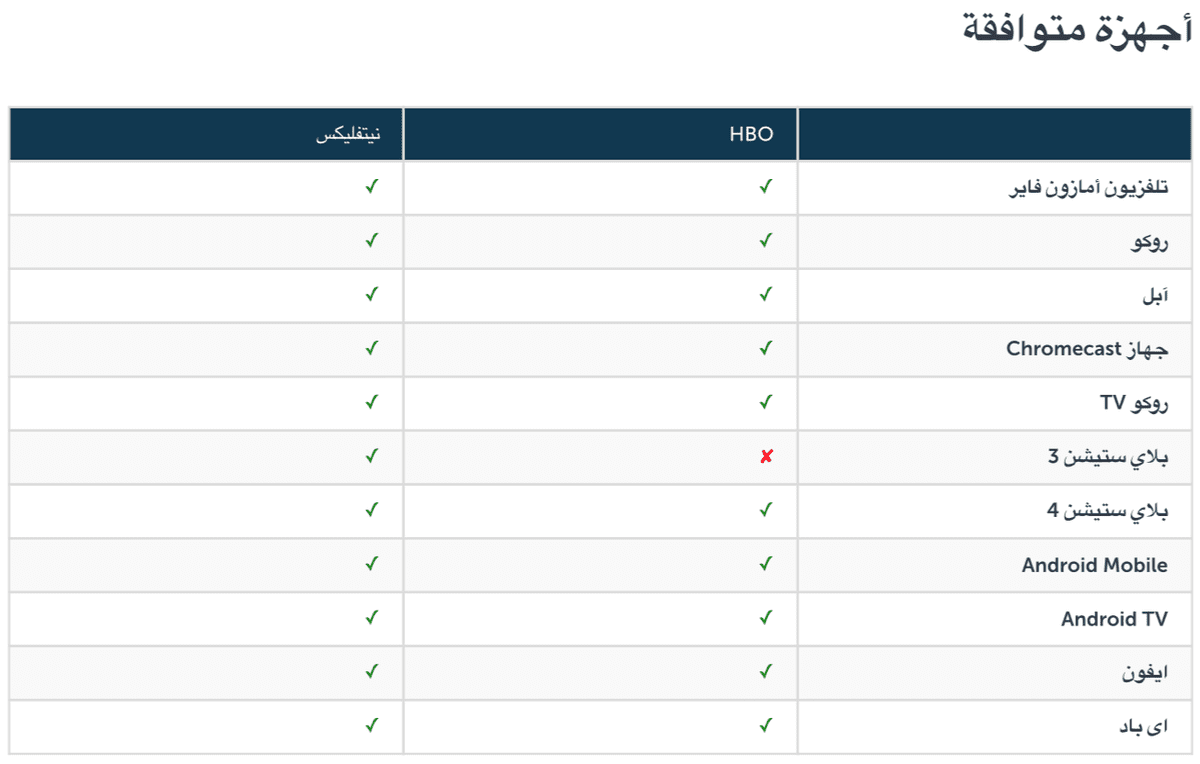This screenshot has height=764, width=1200.
Task: Click the HBO check mark for روكو TV
Action: [x=766, y=402]
